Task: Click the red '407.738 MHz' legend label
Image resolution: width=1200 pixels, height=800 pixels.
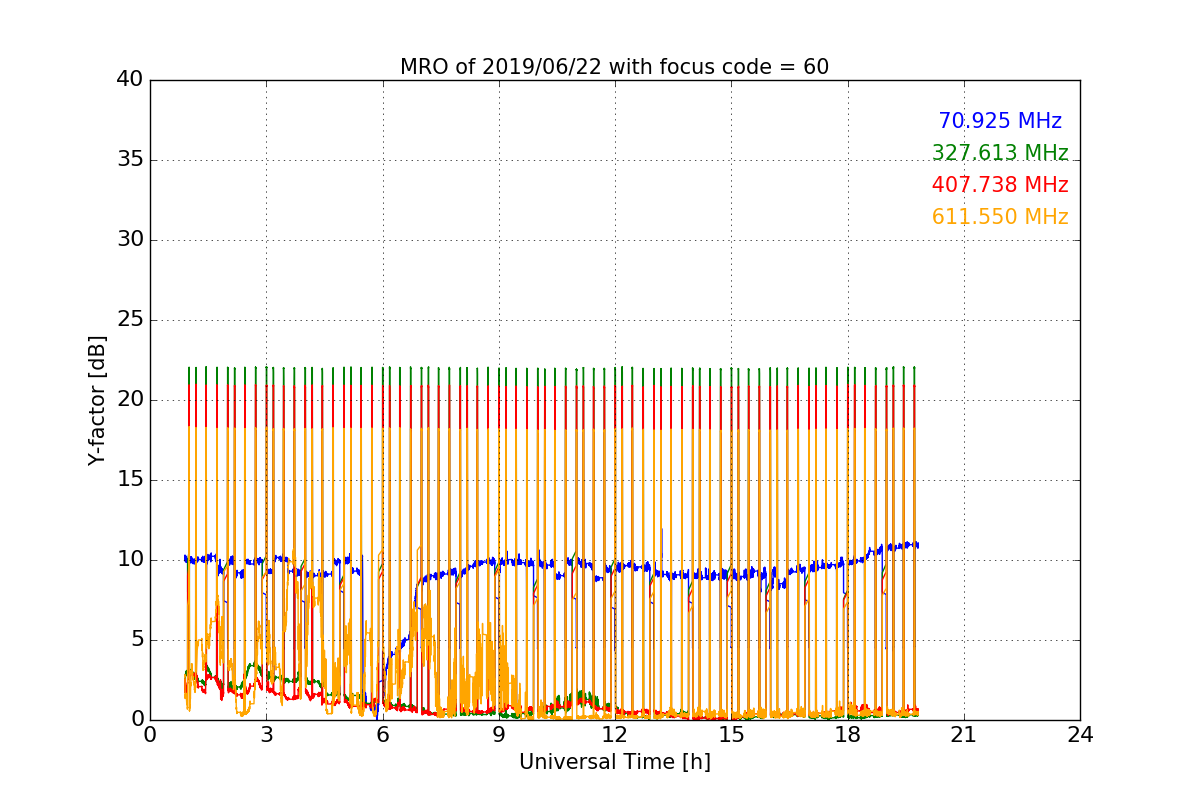Action: [1000, 185]
